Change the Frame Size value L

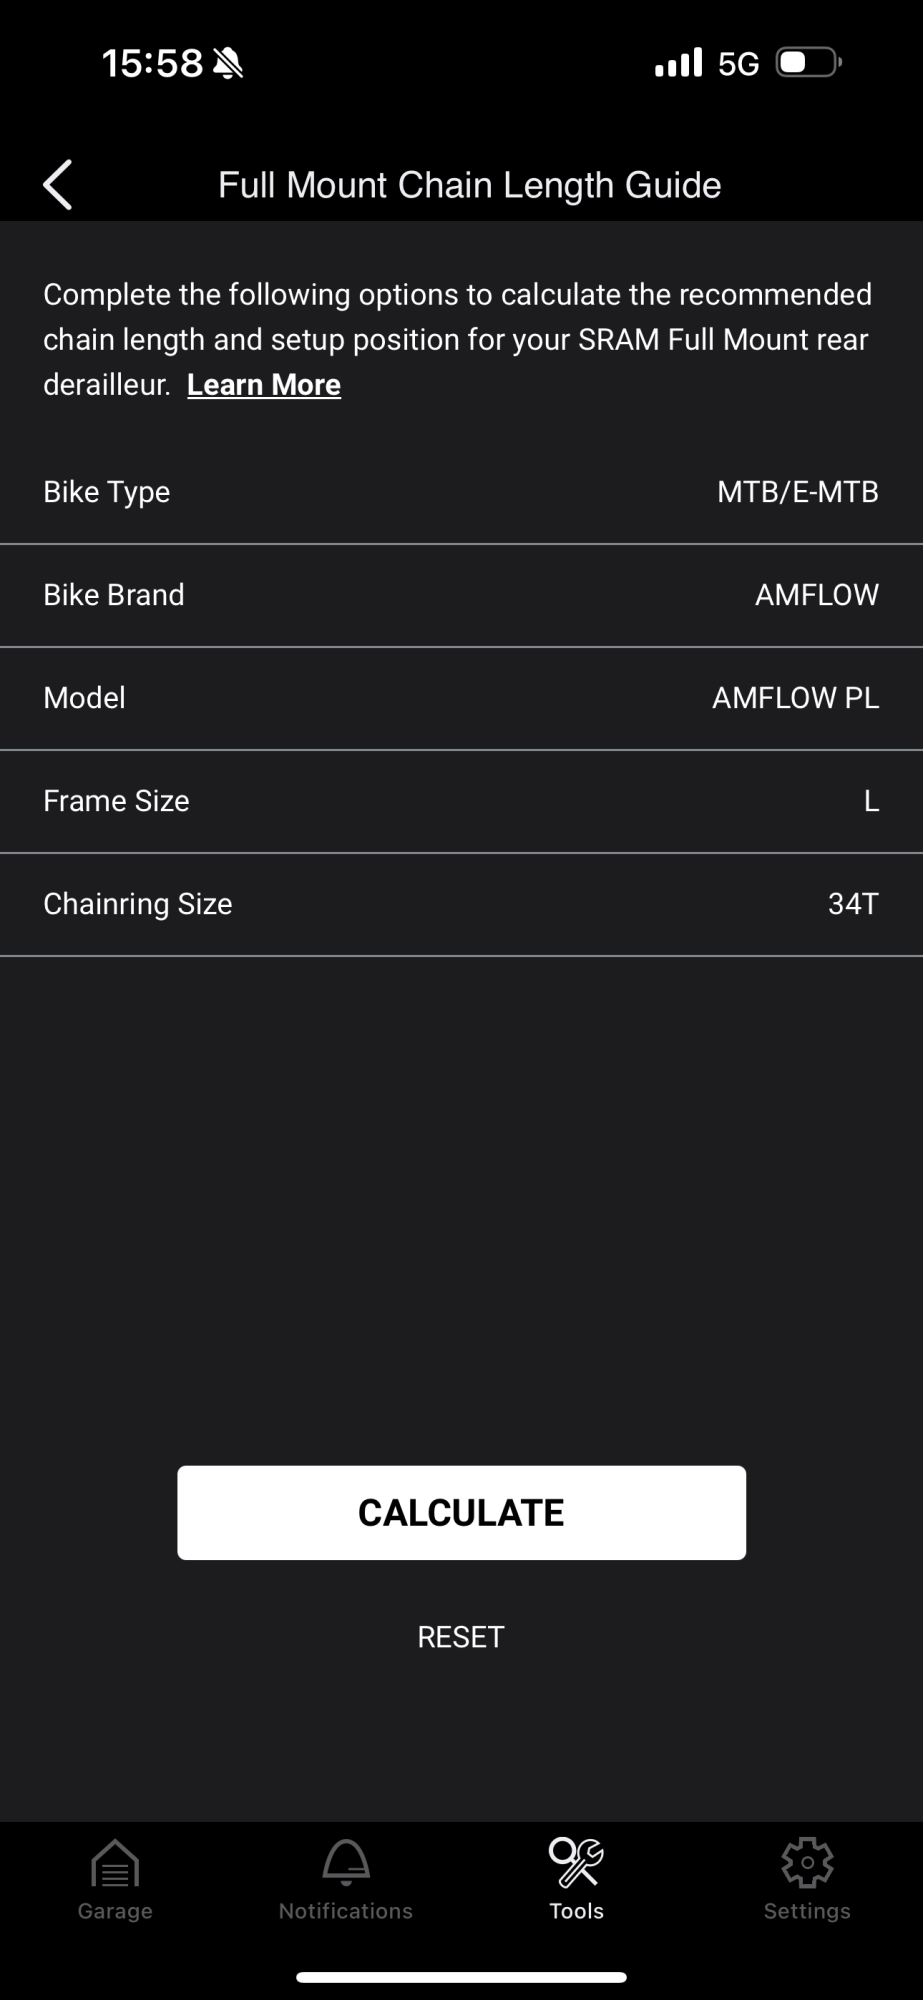pyautogui.click(x=461, y=801)
